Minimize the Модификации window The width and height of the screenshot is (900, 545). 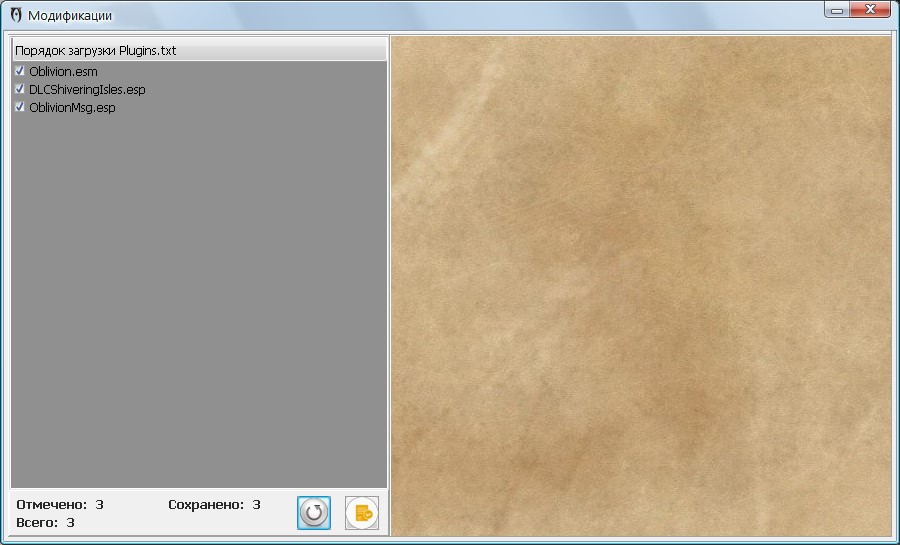pyautogui.click(x=837, y=11)
